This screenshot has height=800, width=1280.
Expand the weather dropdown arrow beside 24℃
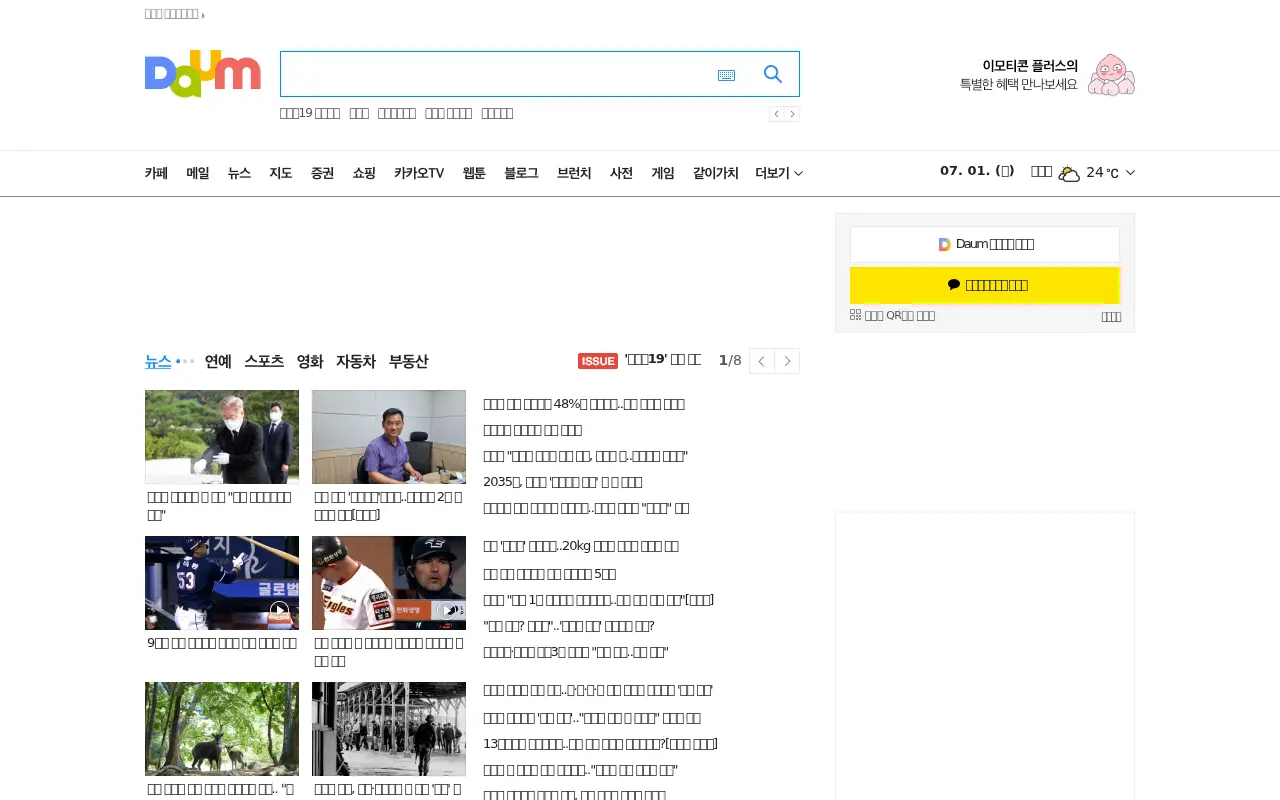coord(1130,173)
